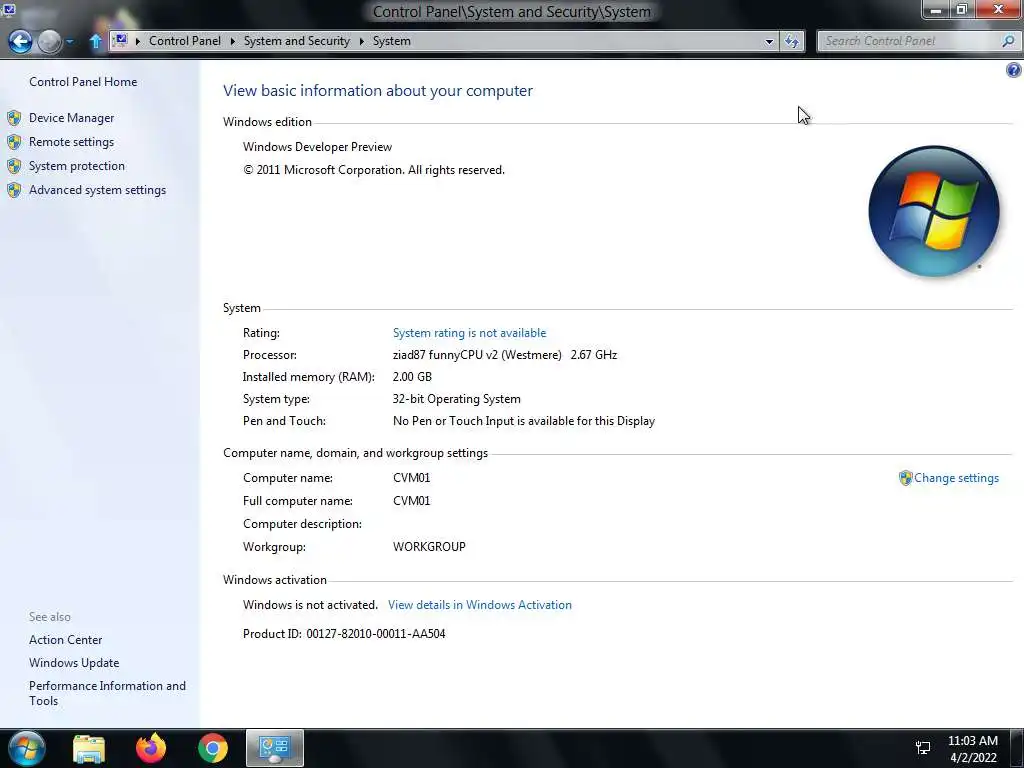Viewport: 1024px width, 768px height.
Task: Click the Control Panel icon in address bar
Action: coord(120,40)
